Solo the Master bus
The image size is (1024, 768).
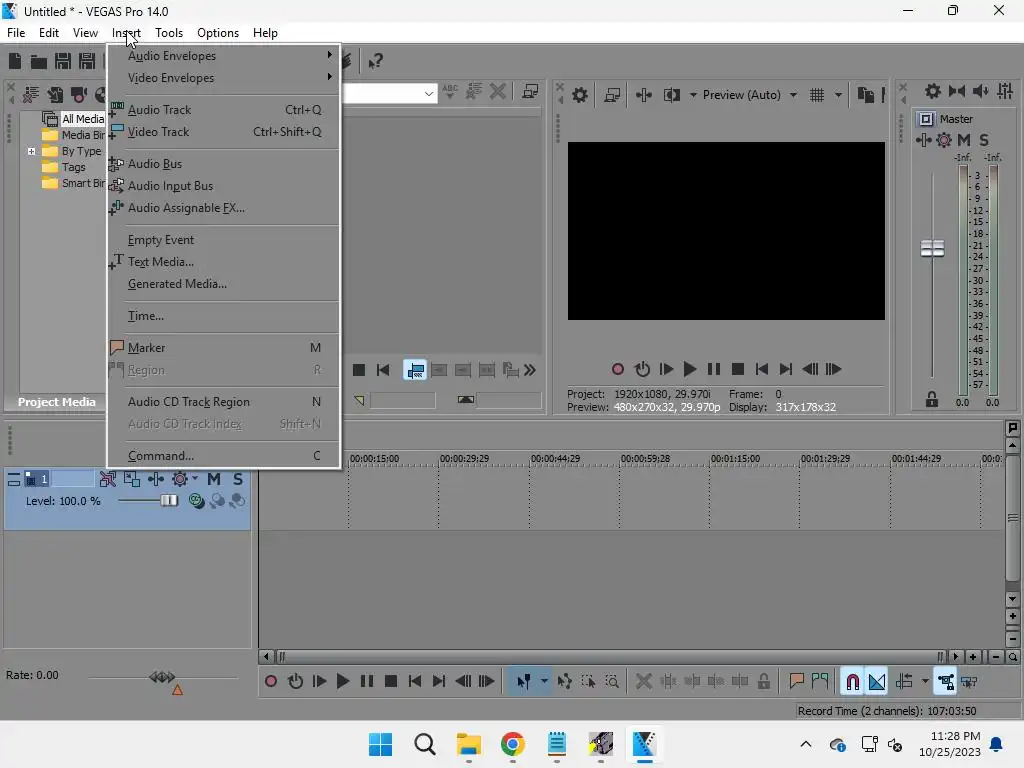(x=984, y=140)
